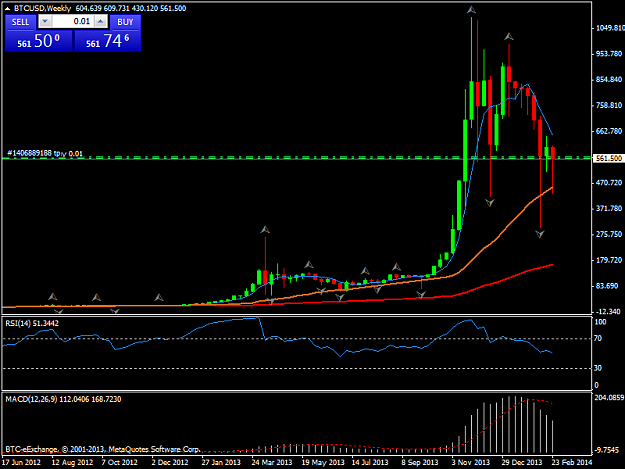The width and height of the screenshot is (625, 469).
Task: Decrease trade volume with the down arrow
Action: pyautogui.click(x=45, y=22)
